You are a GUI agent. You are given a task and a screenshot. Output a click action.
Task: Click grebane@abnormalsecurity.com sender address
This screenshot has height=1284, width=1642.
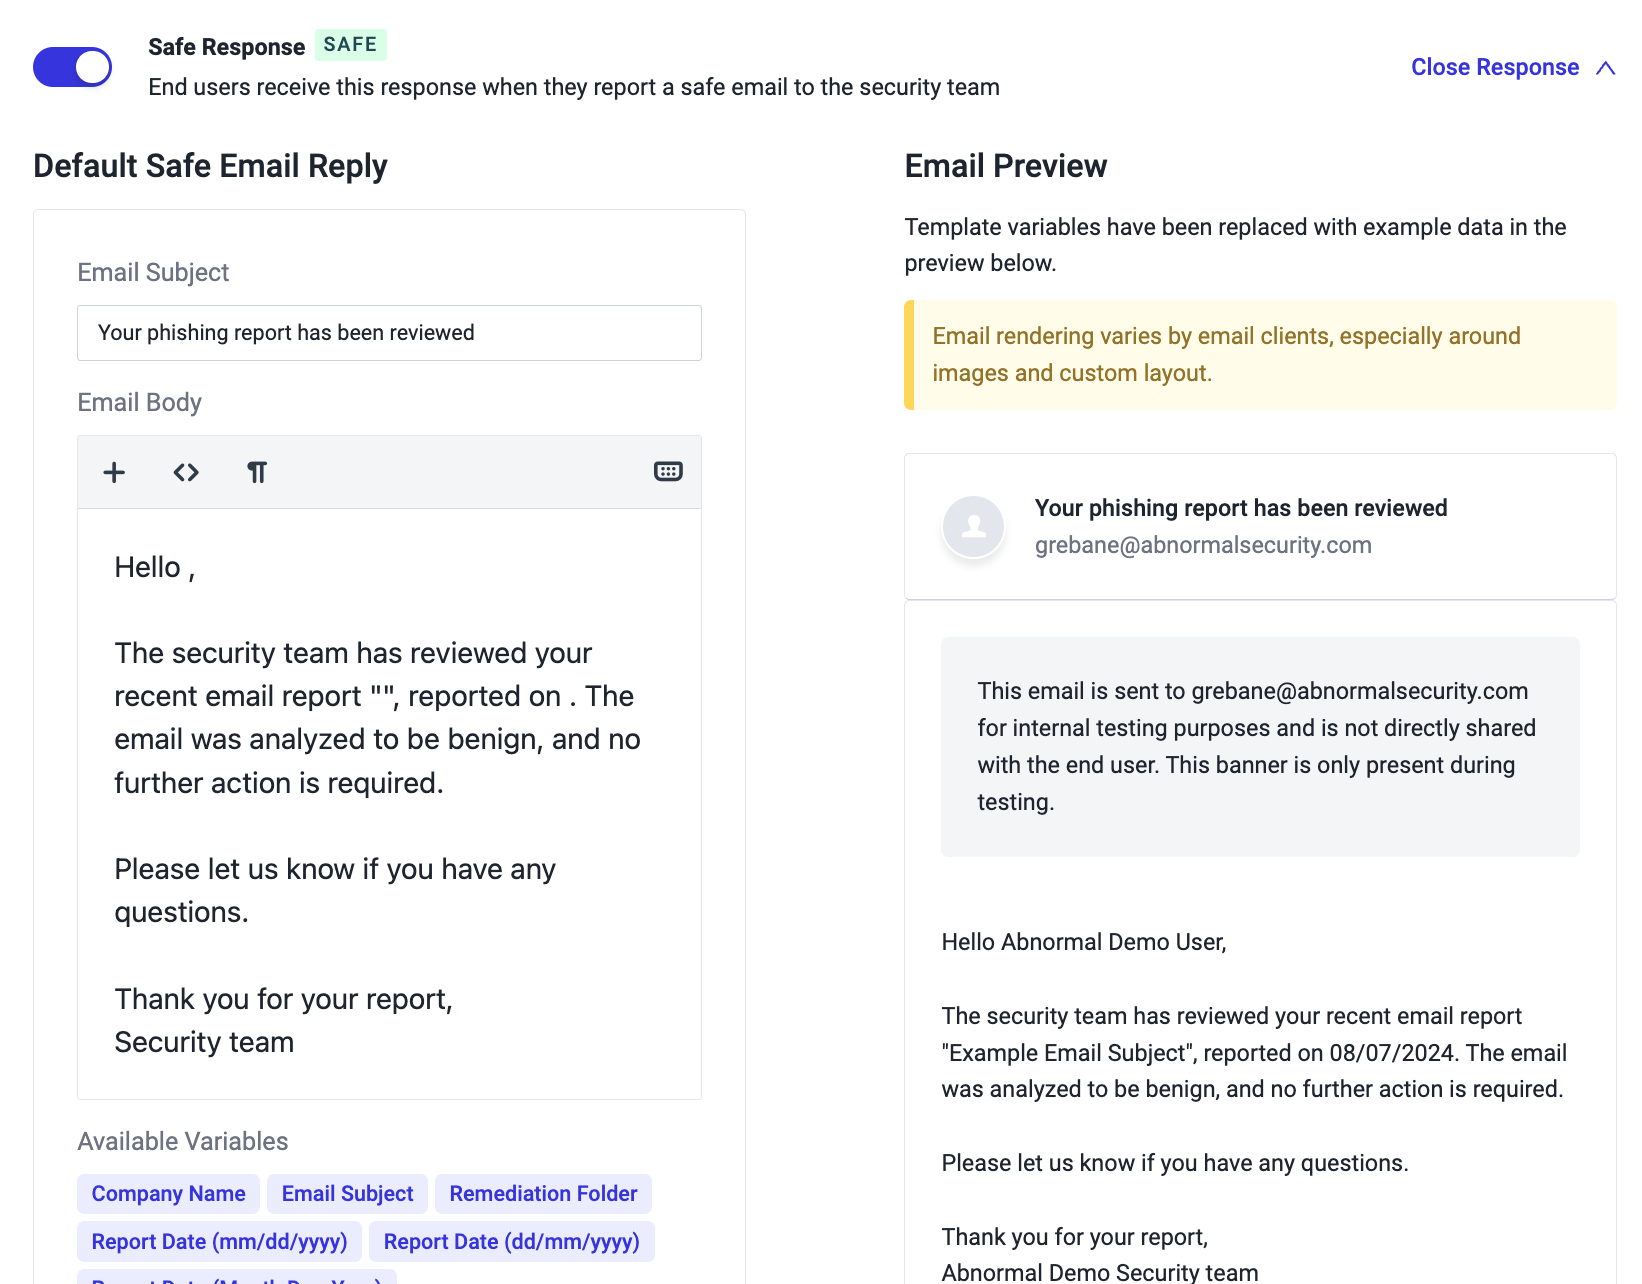[x=1203, y=545]
